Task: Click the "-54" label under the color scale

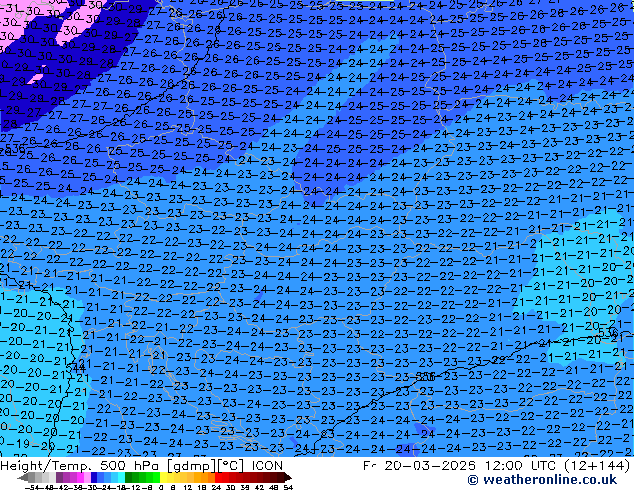Action: coord(34,487)
